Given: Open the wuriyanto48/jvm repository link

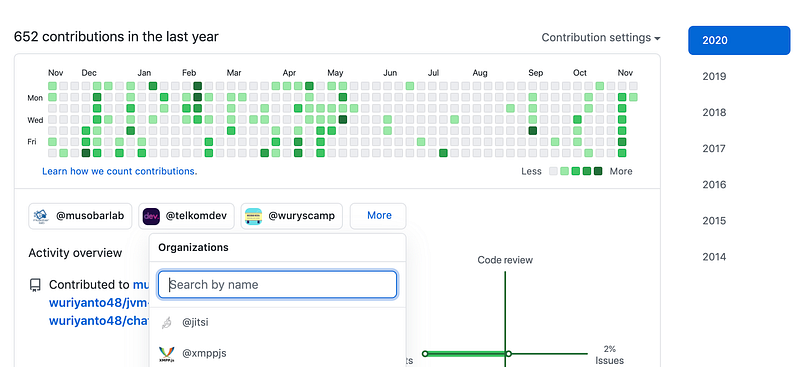Looking at the screenshot, I should [99, 303].
